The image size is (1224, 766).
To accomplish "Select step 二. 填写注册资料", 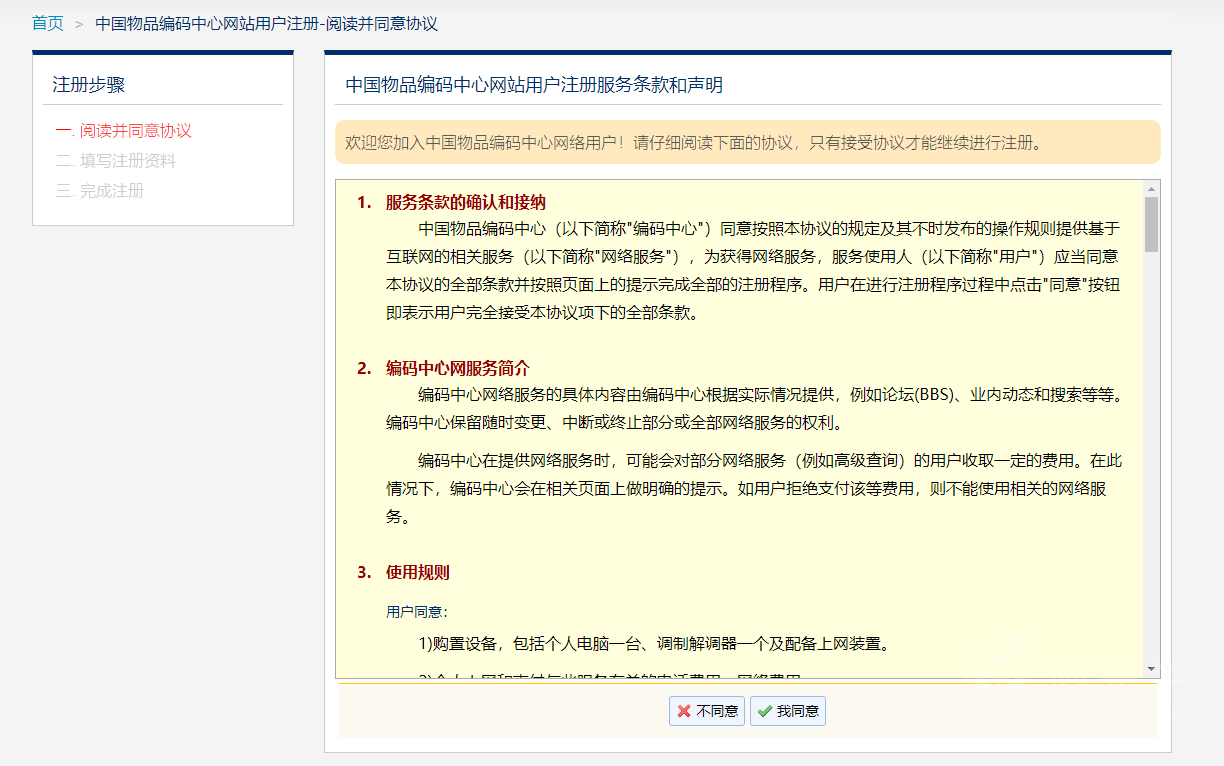I will [x=115, y=160].
